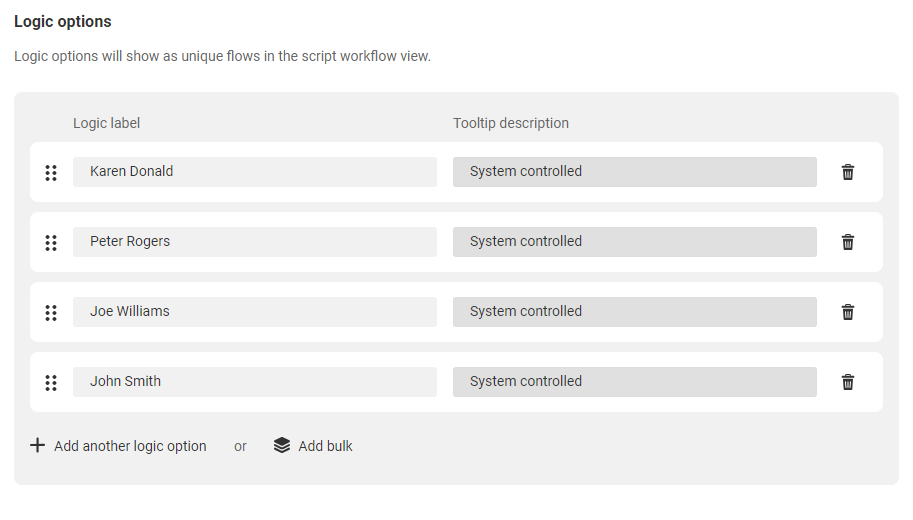Select the John Smith row grip icon
Image resolution: width=913 pixels, height=520 pixels.
pyautogui.click(x=51, y=383)
